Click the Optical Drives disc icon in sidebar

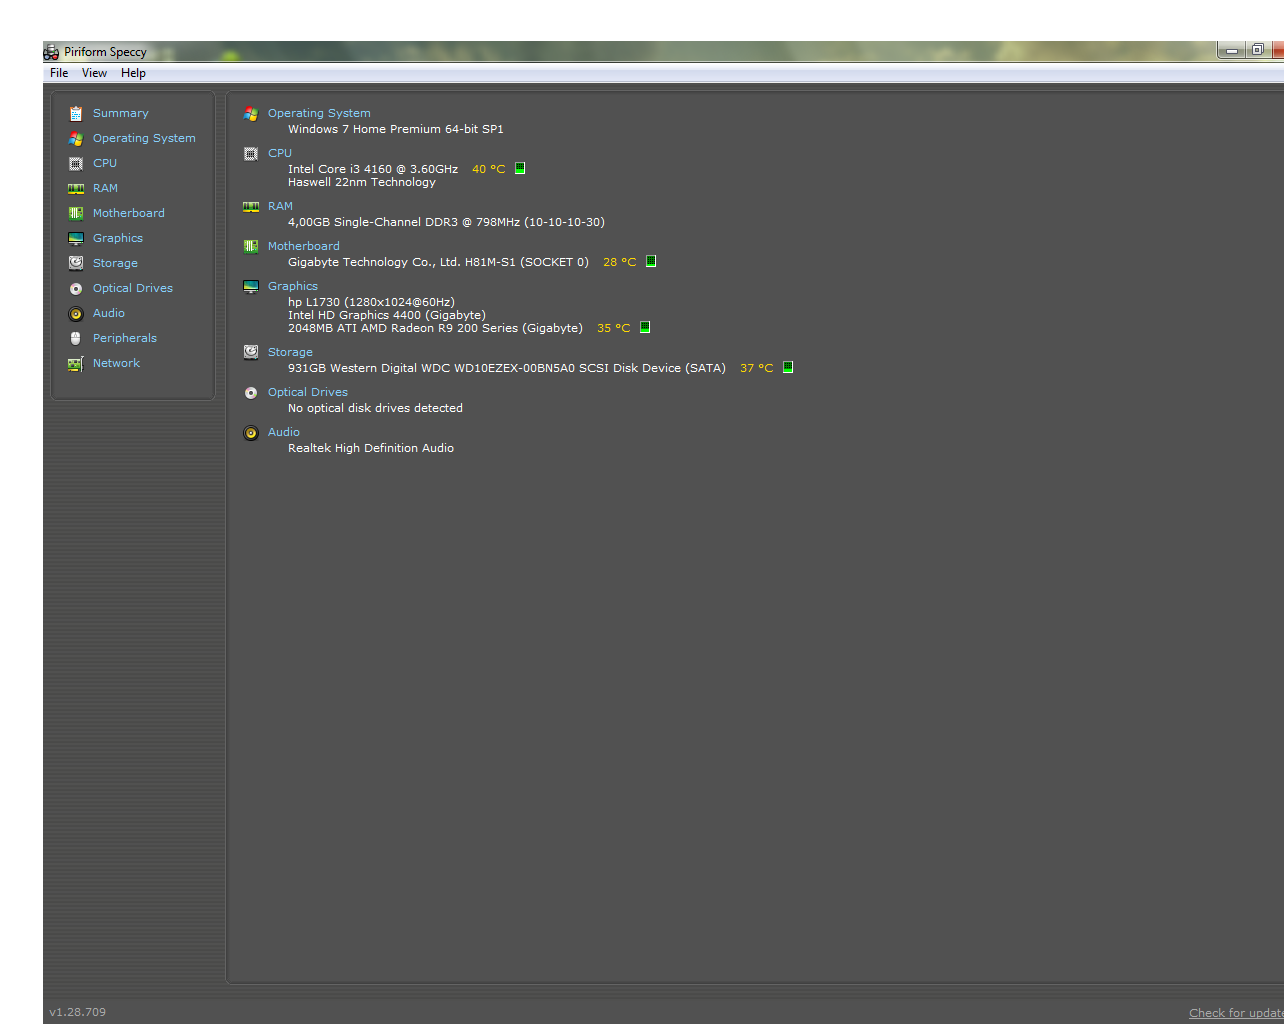(x=76, y=288)
